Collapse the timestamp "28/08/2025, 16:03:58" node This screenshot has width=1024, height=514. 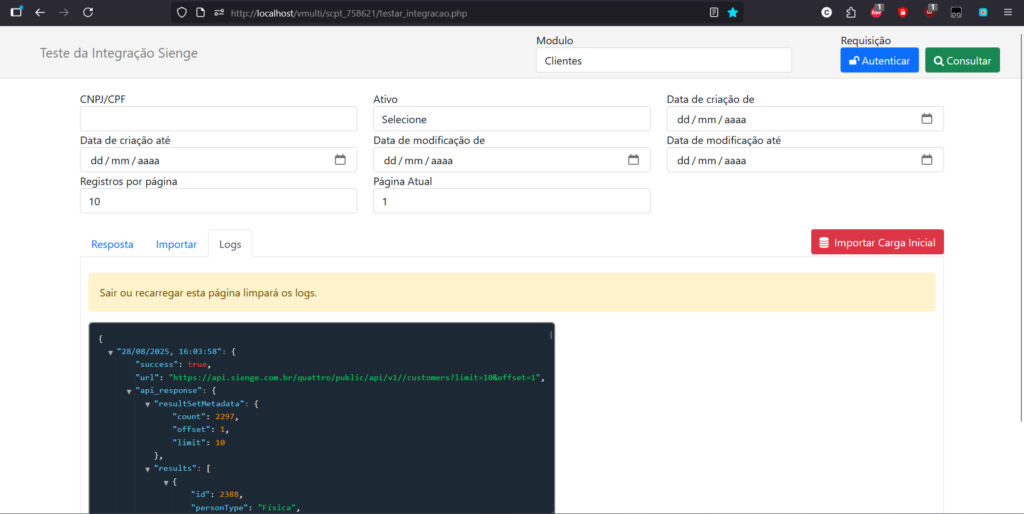[x=110, y=353]
